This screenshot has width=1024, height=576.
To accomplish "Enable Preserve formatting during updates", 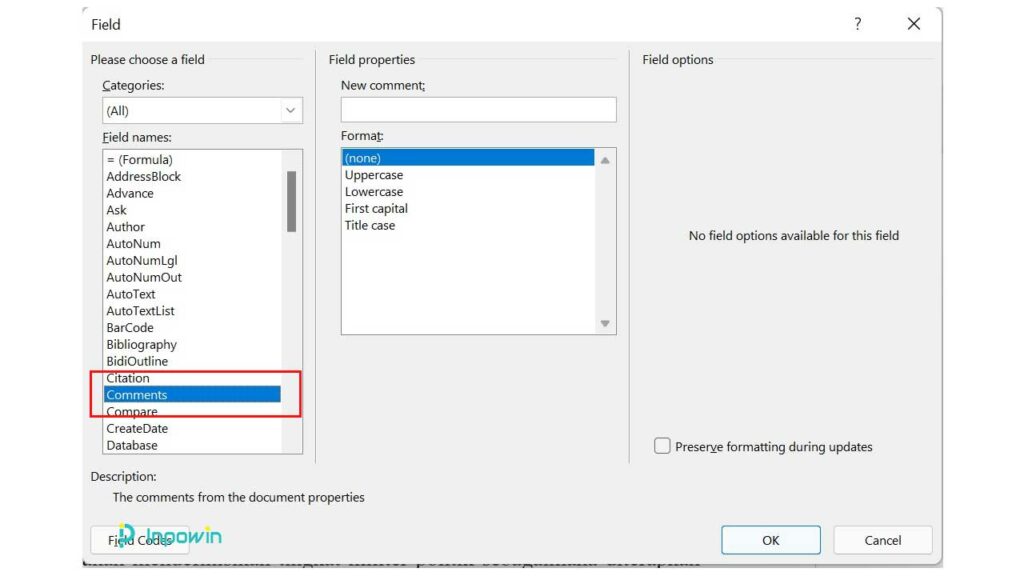I will pos(662,446).
